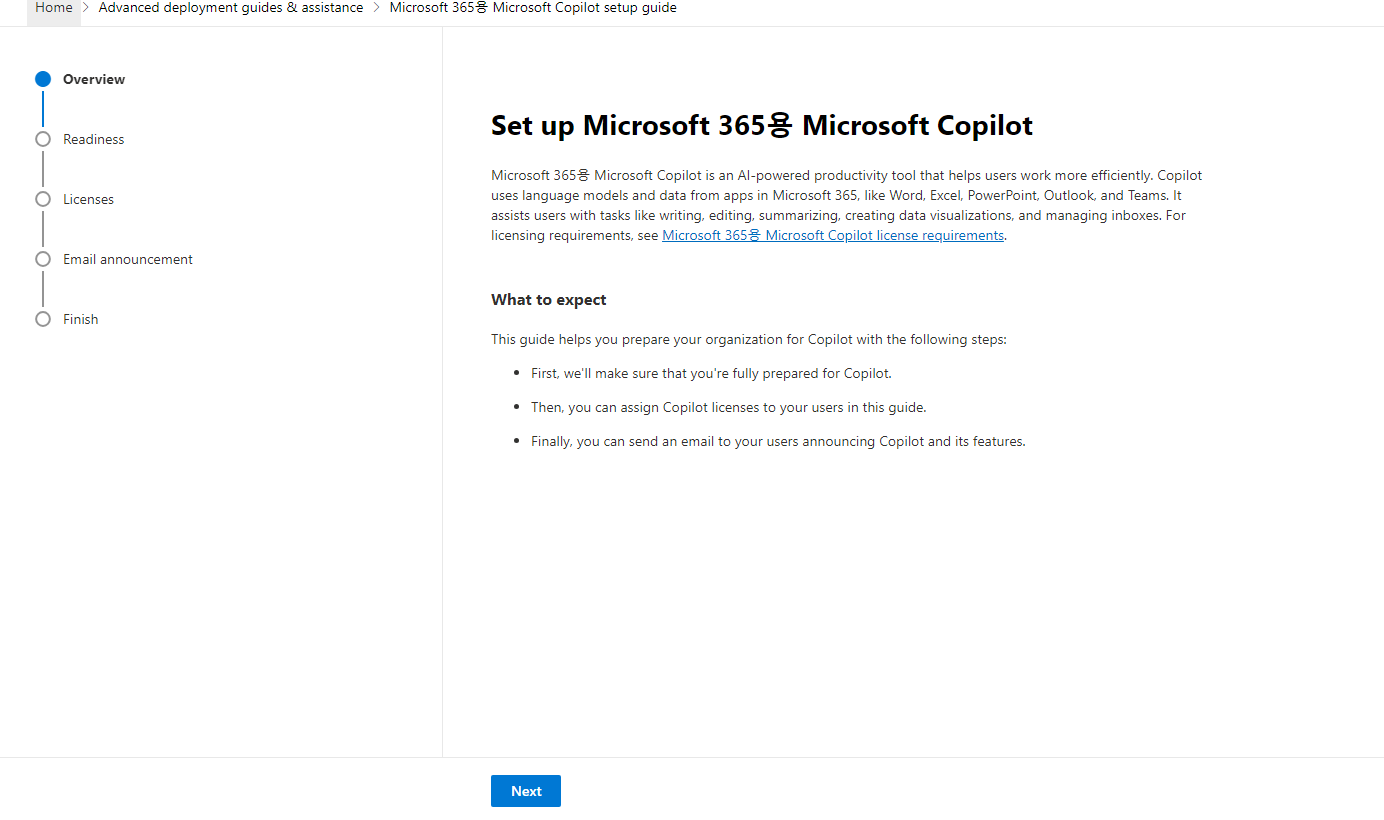Click sentence 'This guide helps you prepare your organization'

(x=749, y=339)
